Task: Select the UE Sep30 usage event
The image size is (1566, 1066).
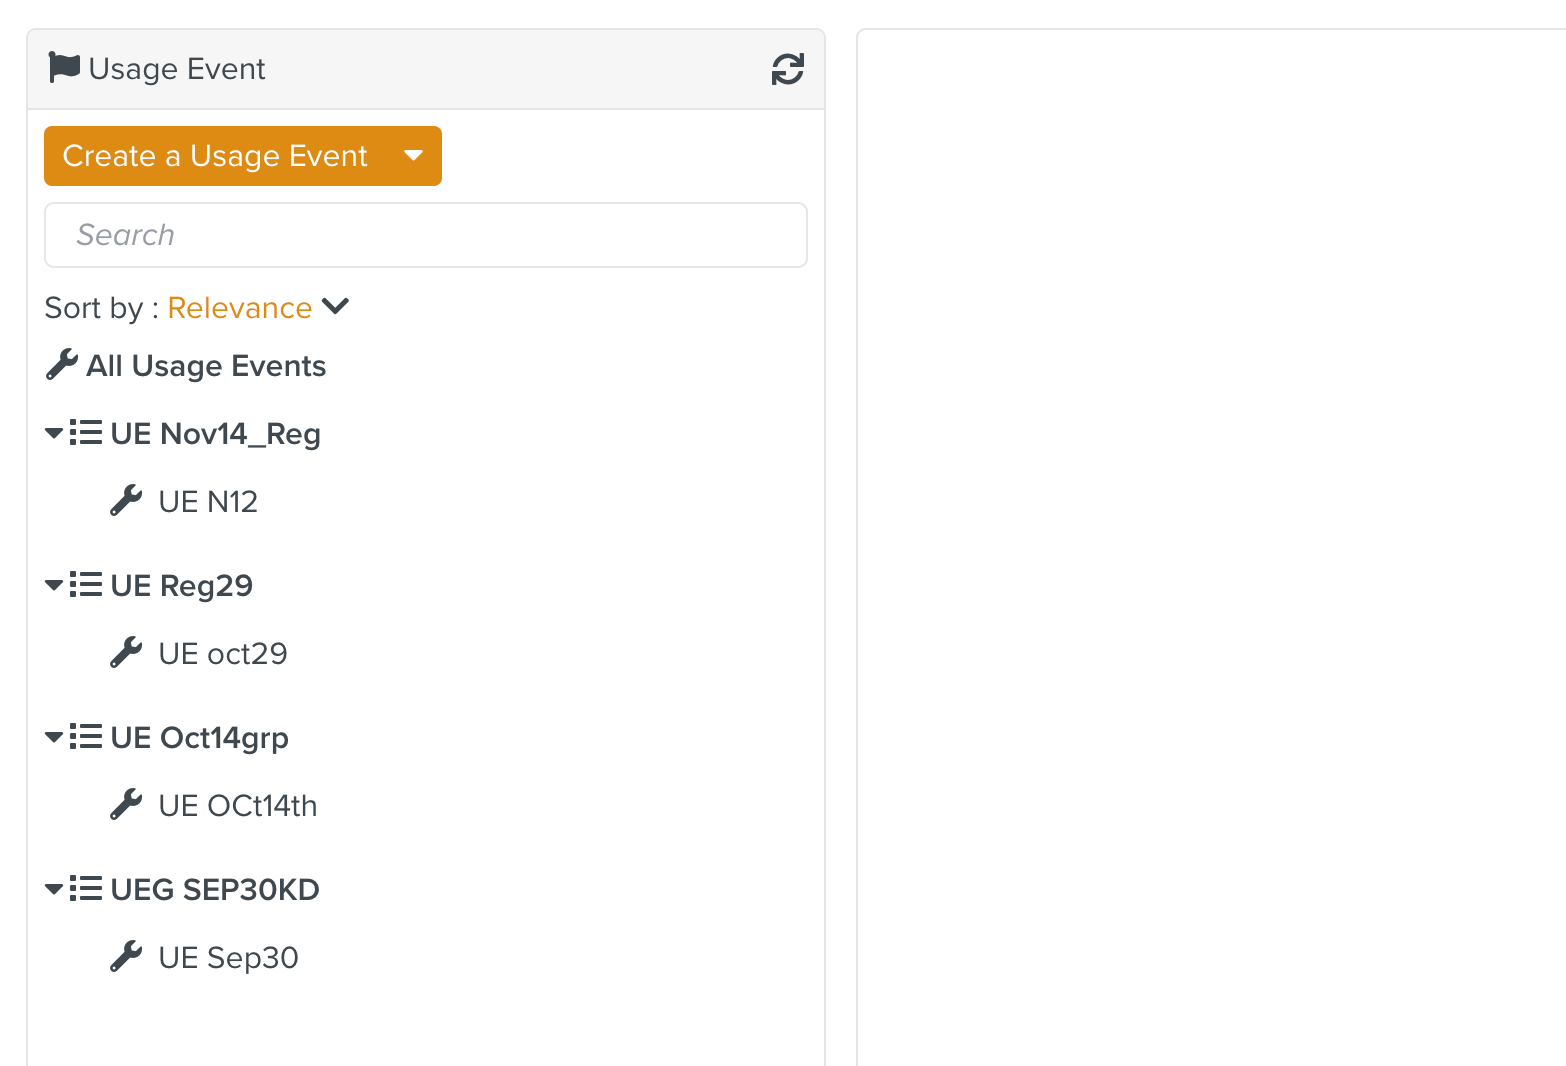Action: pos(228,957)
